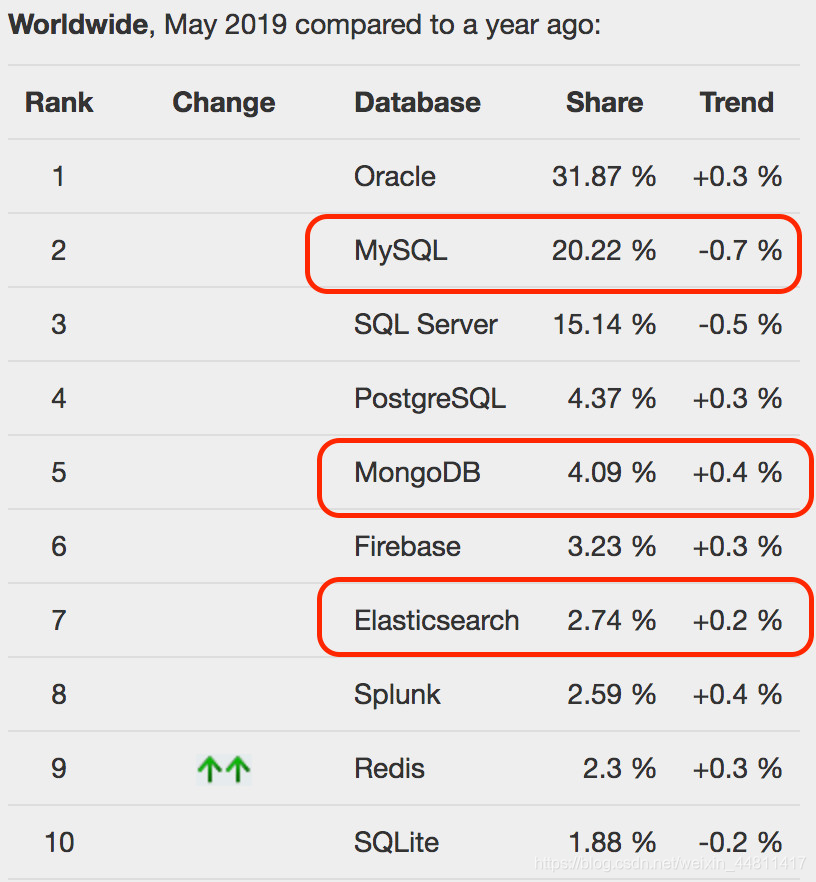
Task: Click the Rank column header
Action: 59,102
